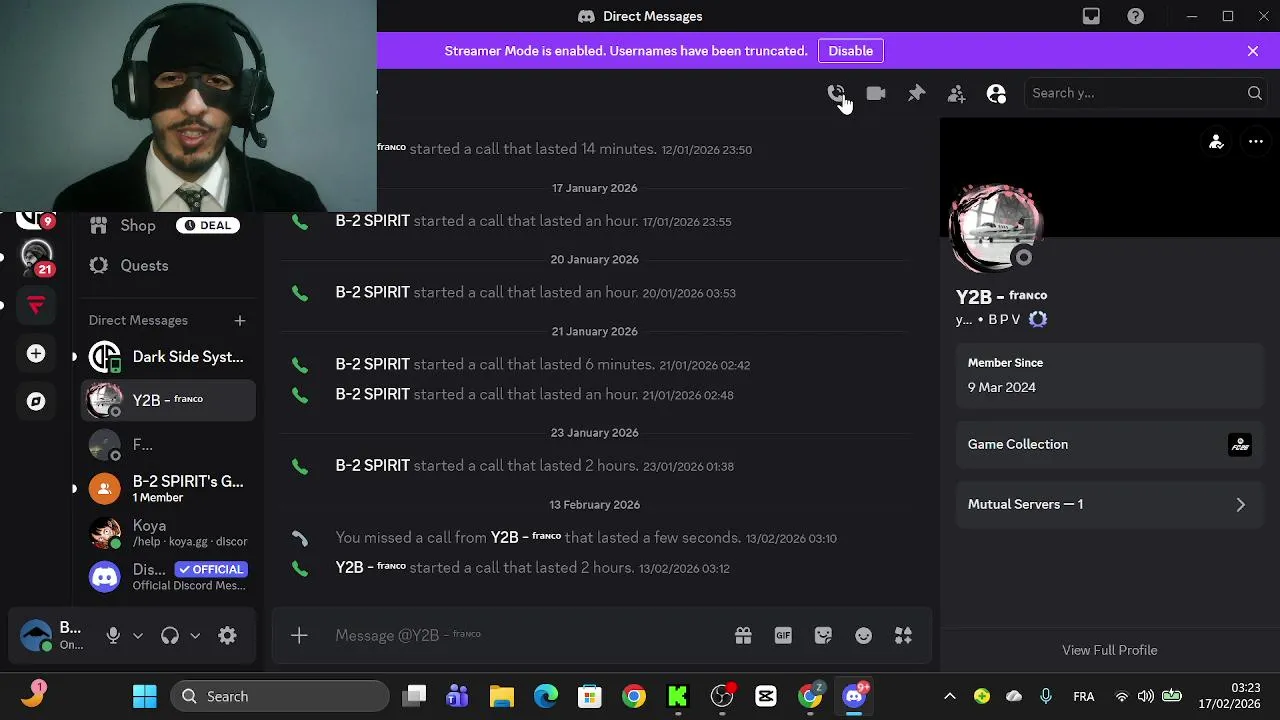This screenshot has height=720, width=1280.
Task: Open pinned messages icon
Action: pyautogui.click(x=916, y=93)
